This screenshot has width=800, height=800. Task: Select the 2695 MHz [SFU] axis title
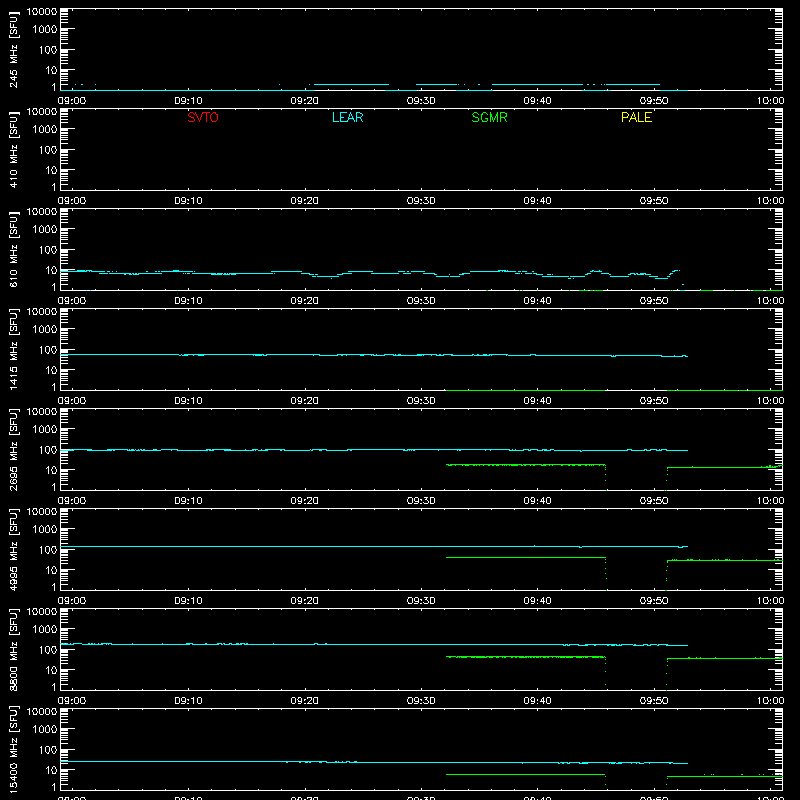pos(13,450)
